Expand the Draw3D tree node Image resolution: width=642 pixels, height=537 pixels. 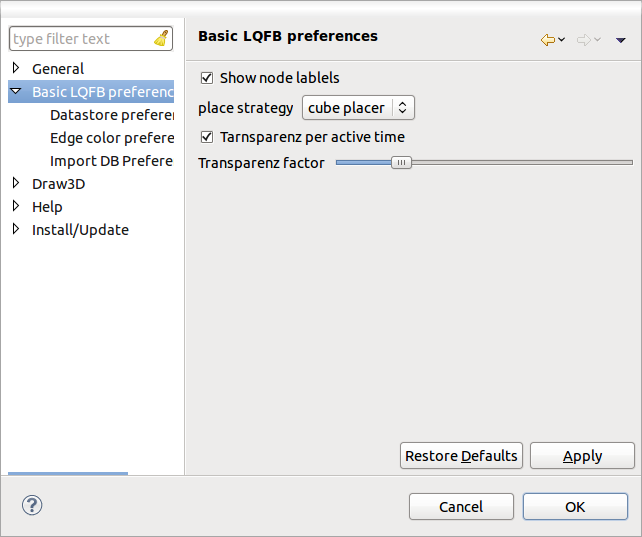coord(16,184)
